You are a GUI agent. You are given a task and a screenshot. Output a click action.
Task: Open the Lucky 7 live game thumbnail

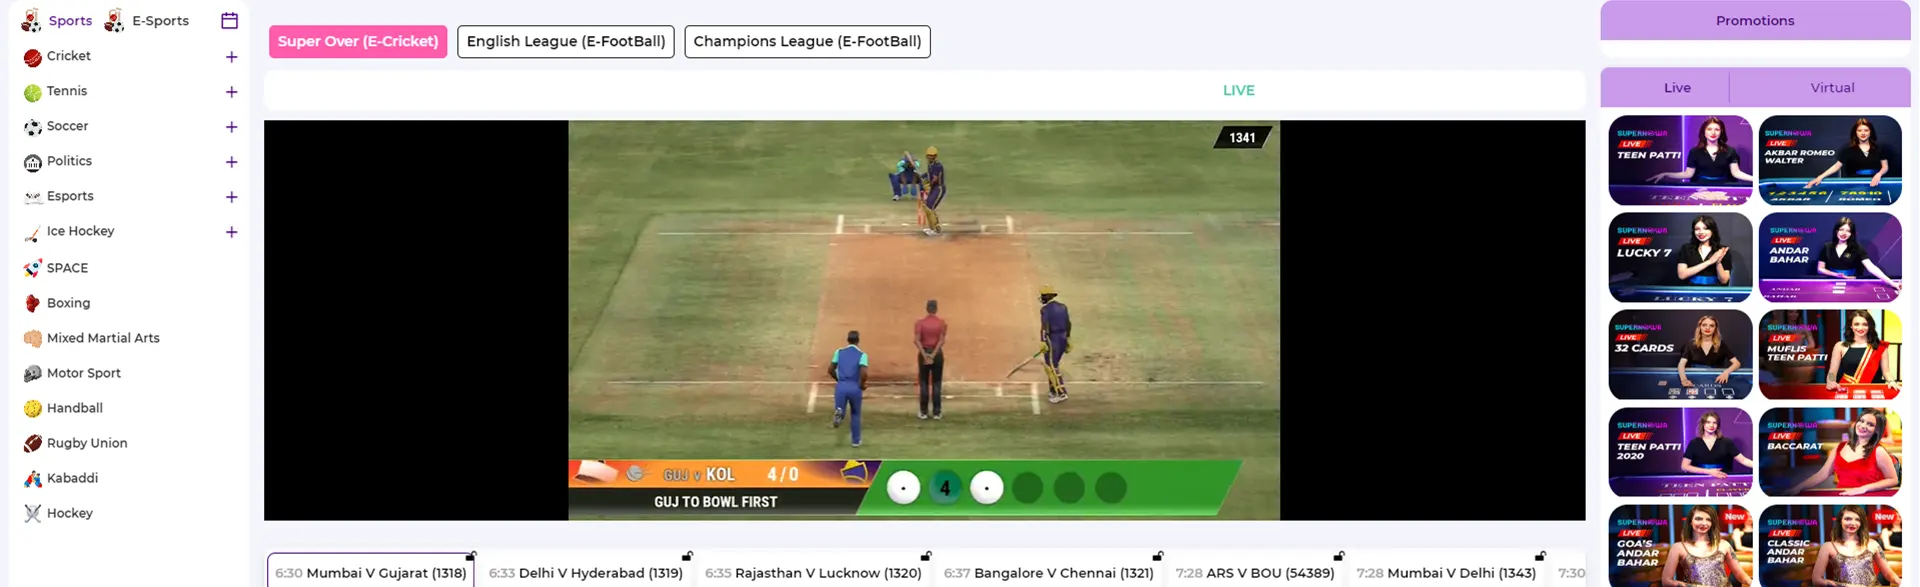[1679, 257]
